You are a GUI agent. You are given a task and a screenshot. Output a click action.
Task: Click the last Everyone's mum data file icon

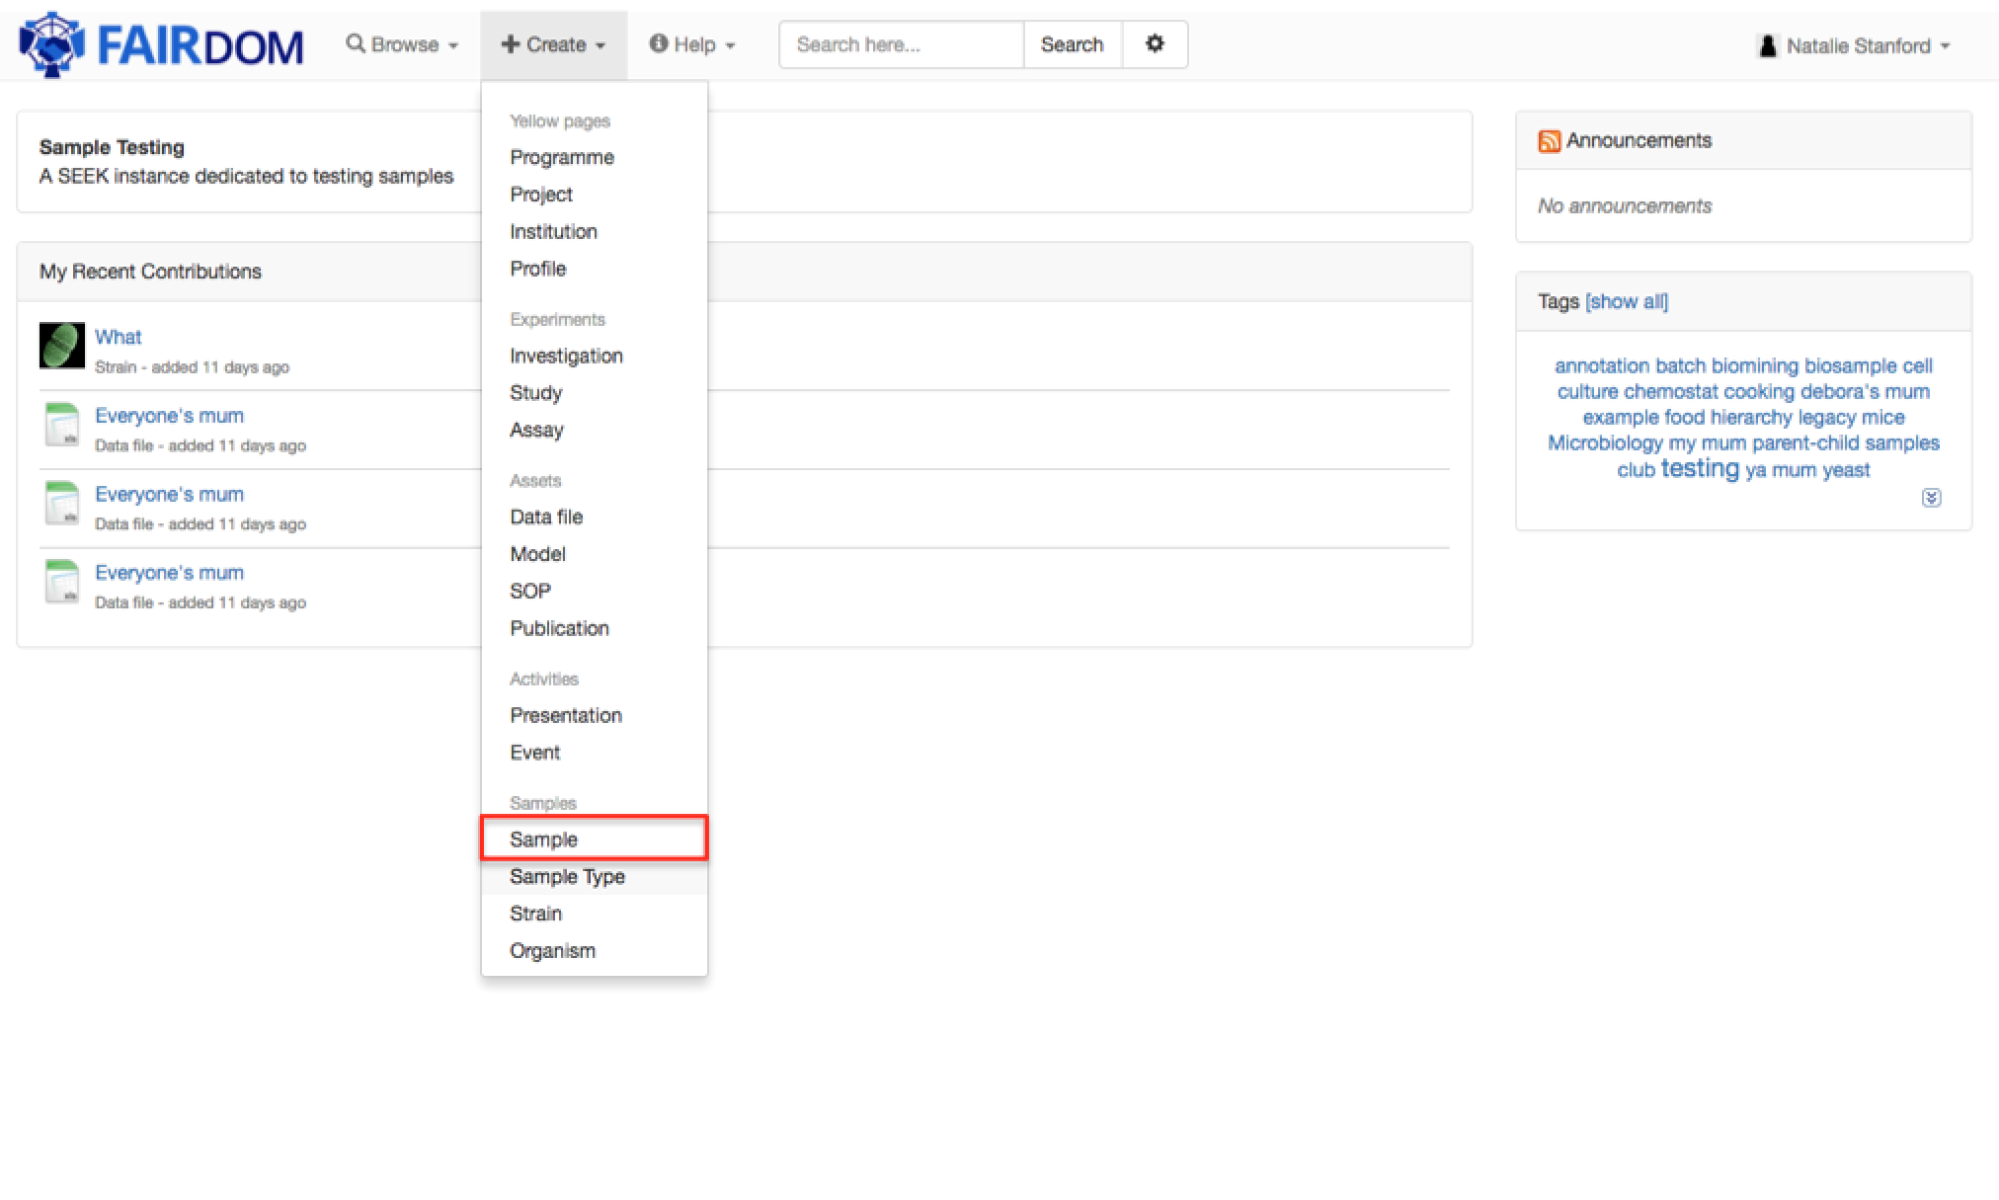pyautogui.click(x=62, y=582)
